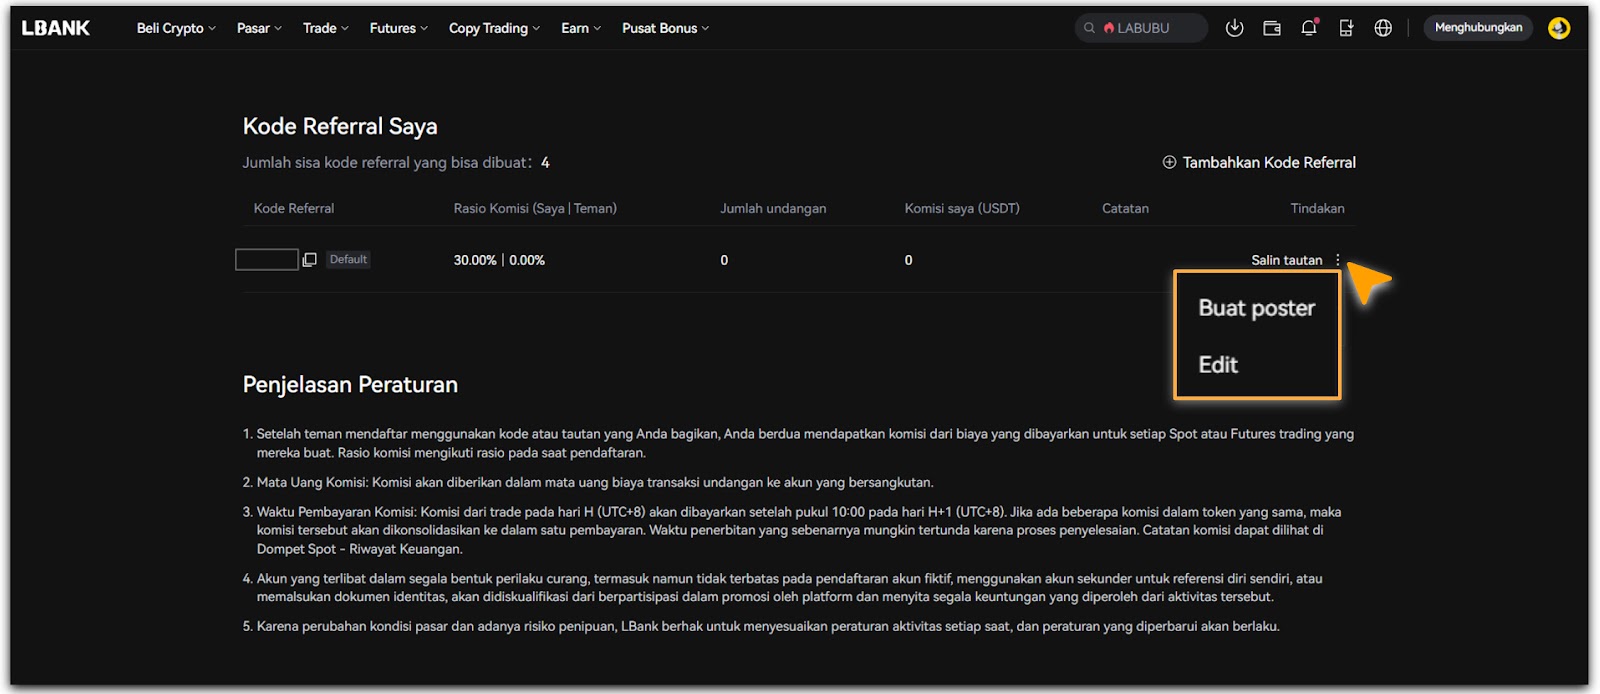Open the notifications bell

1309,28
